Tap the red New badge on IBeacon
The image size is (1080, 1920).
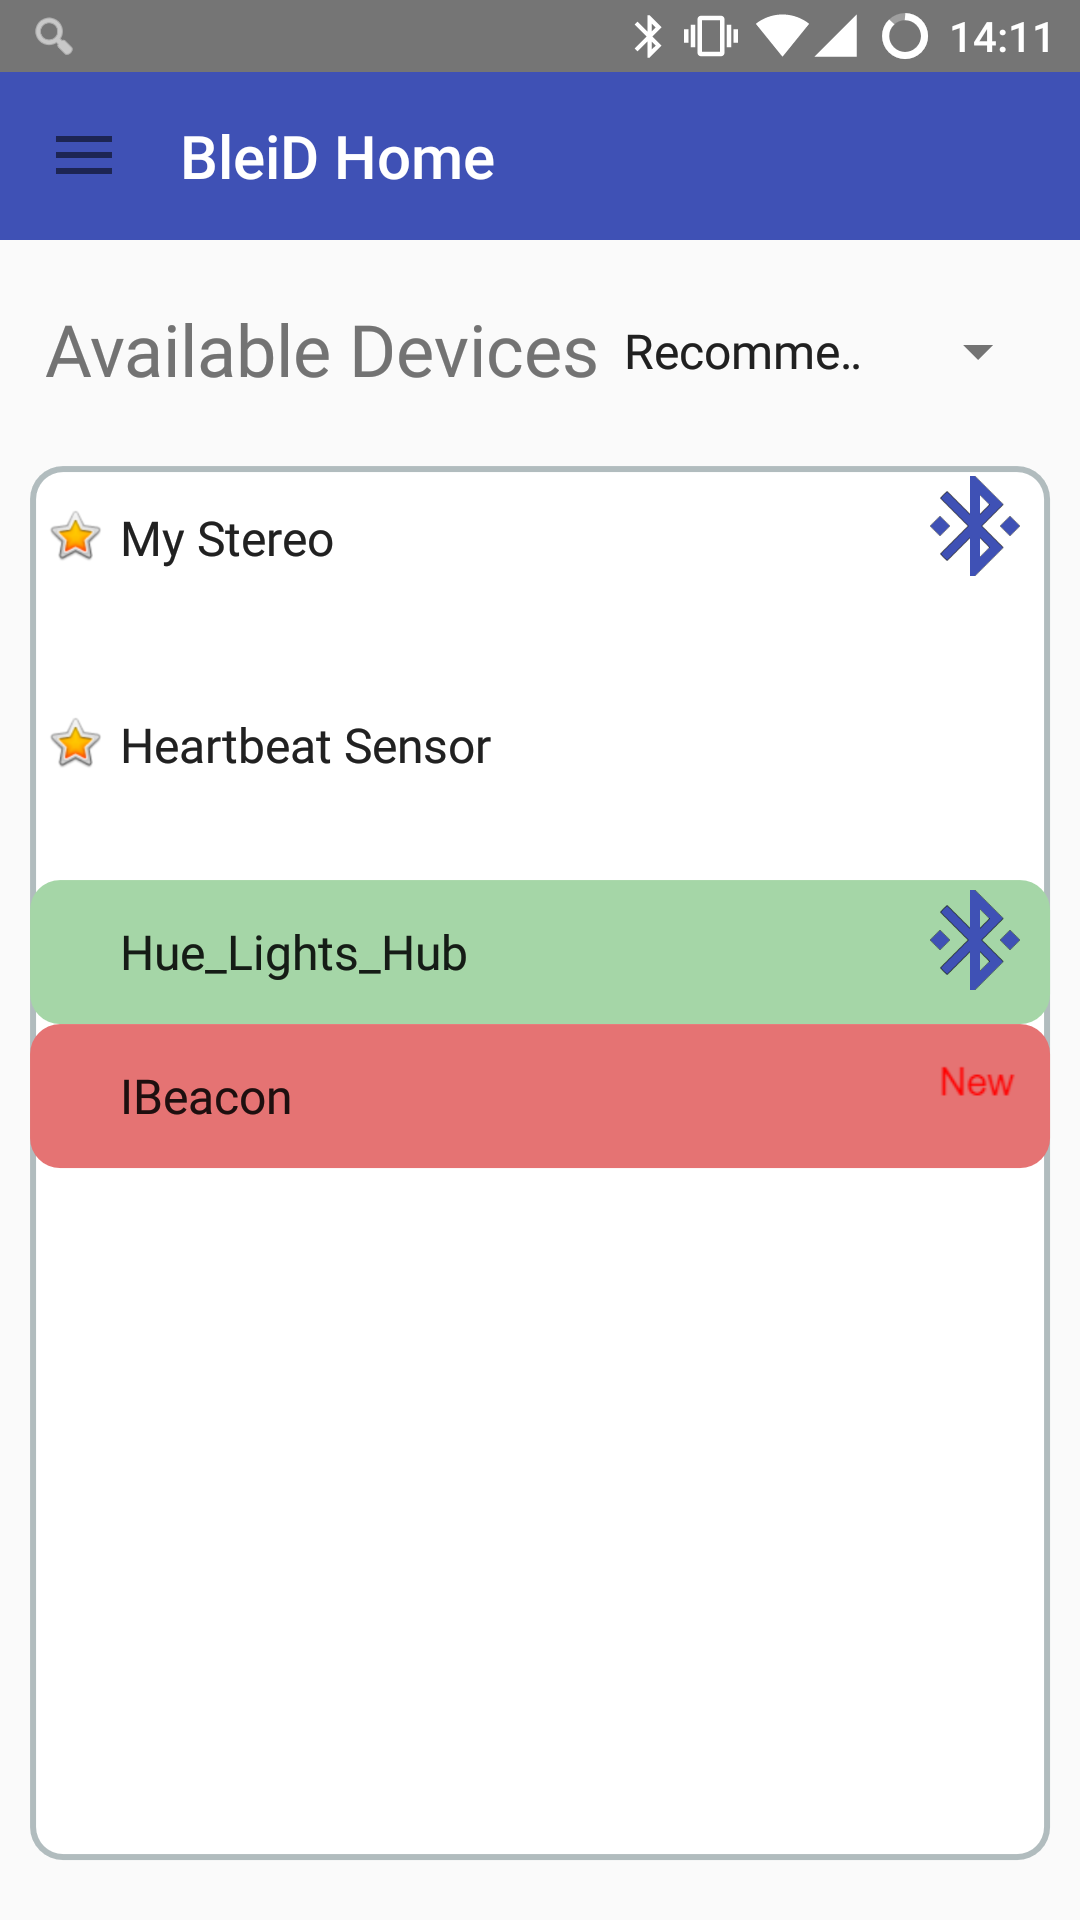(976, 1082)
